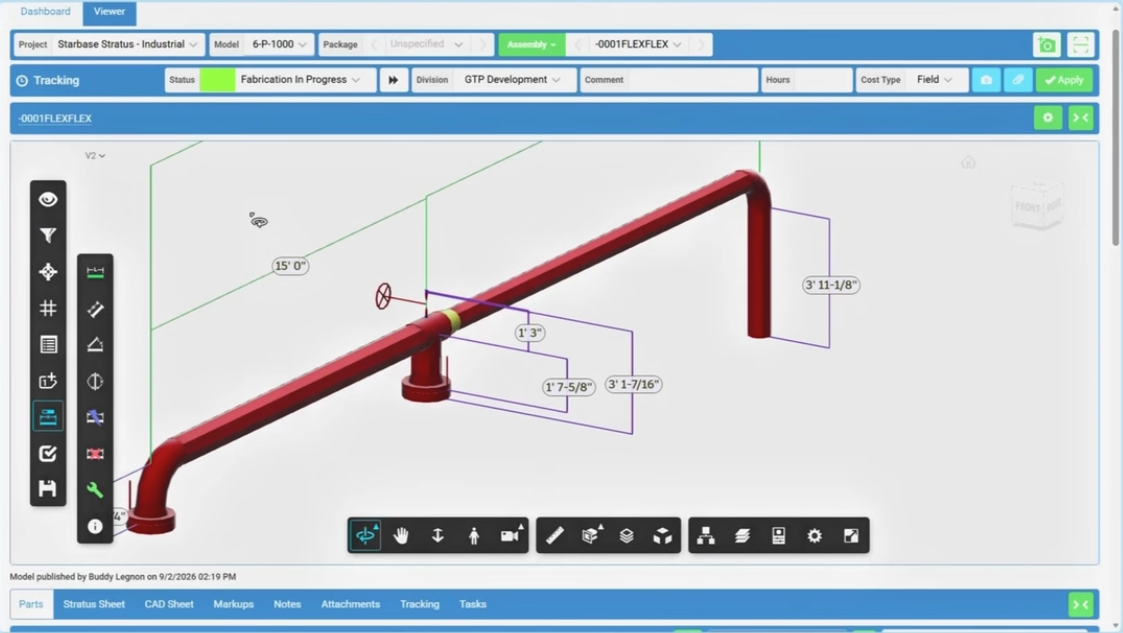Click the section analysis box icon
1123x633 pixels.
point(592,536)
